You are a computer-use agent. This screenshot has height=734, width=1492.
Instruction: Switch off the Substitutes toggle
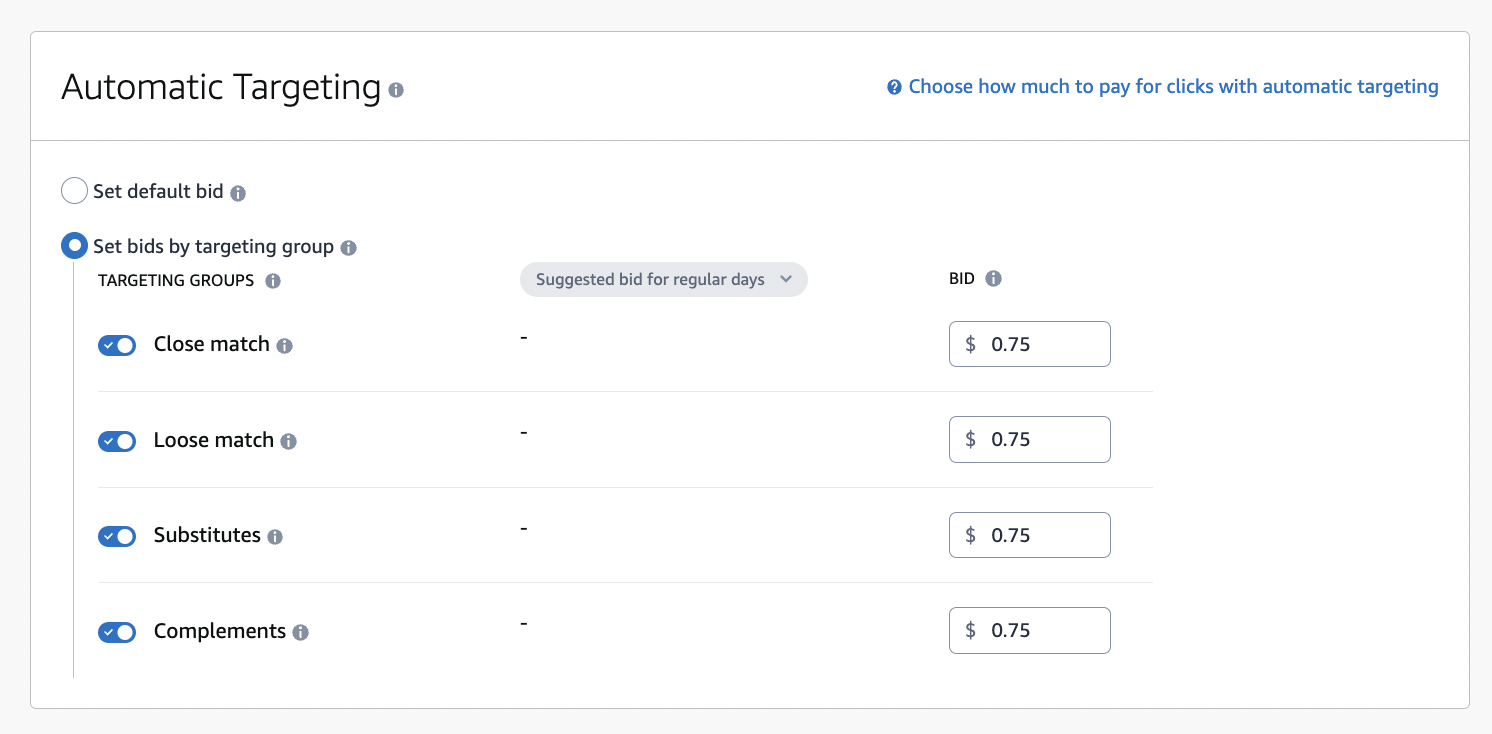[x=117, y=536]
